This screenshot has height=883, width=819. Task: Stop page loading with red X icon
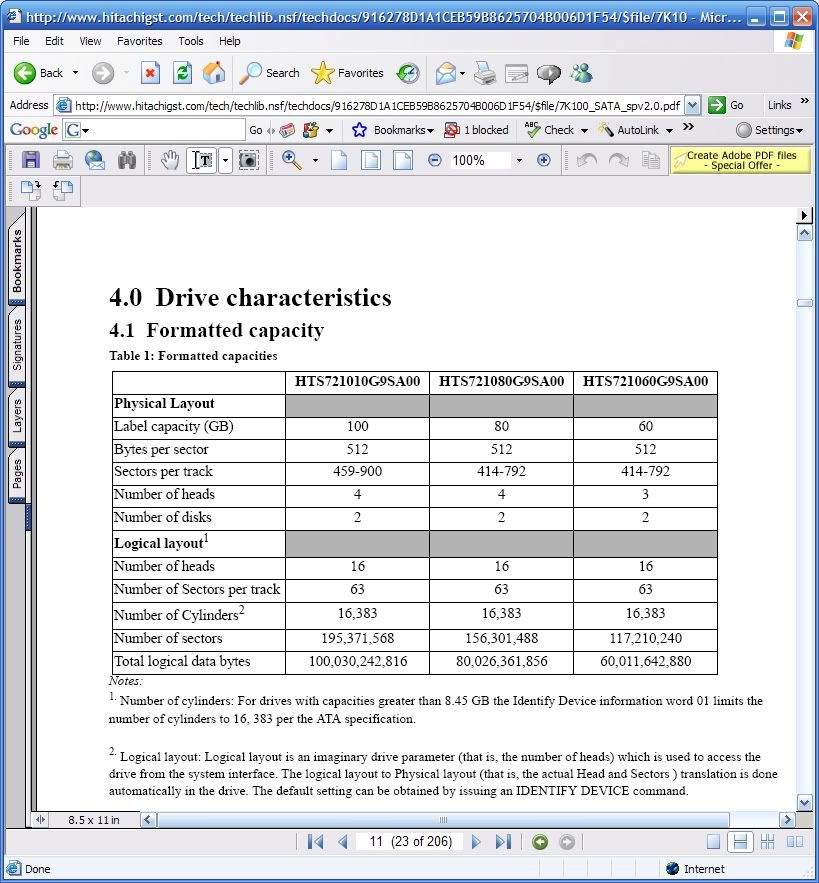point(150,73)
